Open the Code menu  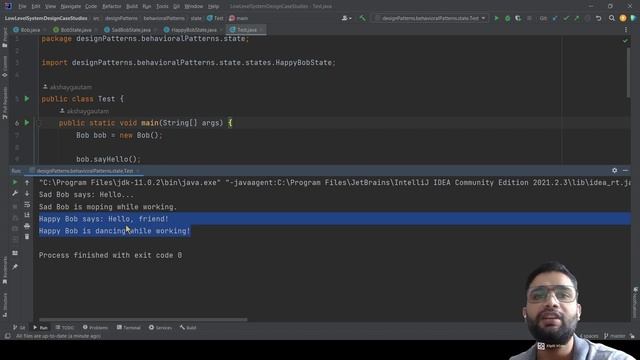[x=91, y=6]
